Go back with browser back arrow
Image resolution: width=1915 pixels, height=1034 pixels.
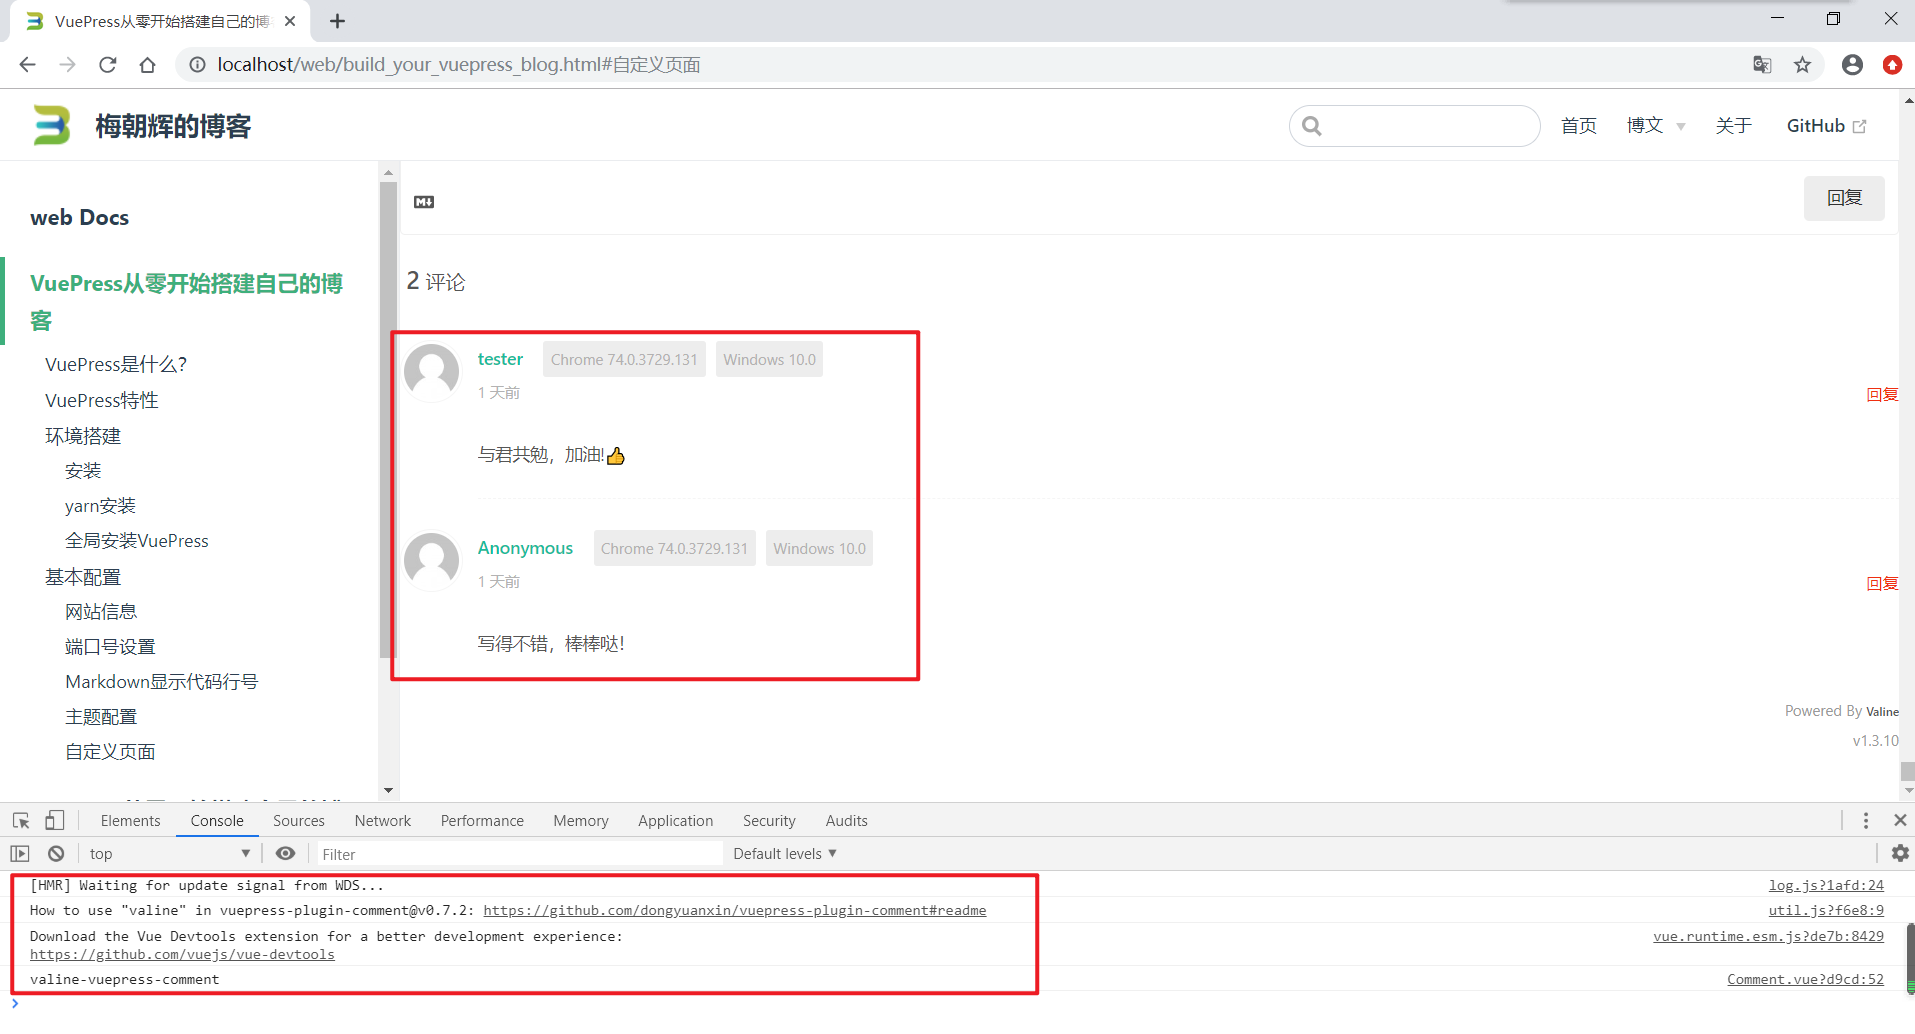(27, 65)
